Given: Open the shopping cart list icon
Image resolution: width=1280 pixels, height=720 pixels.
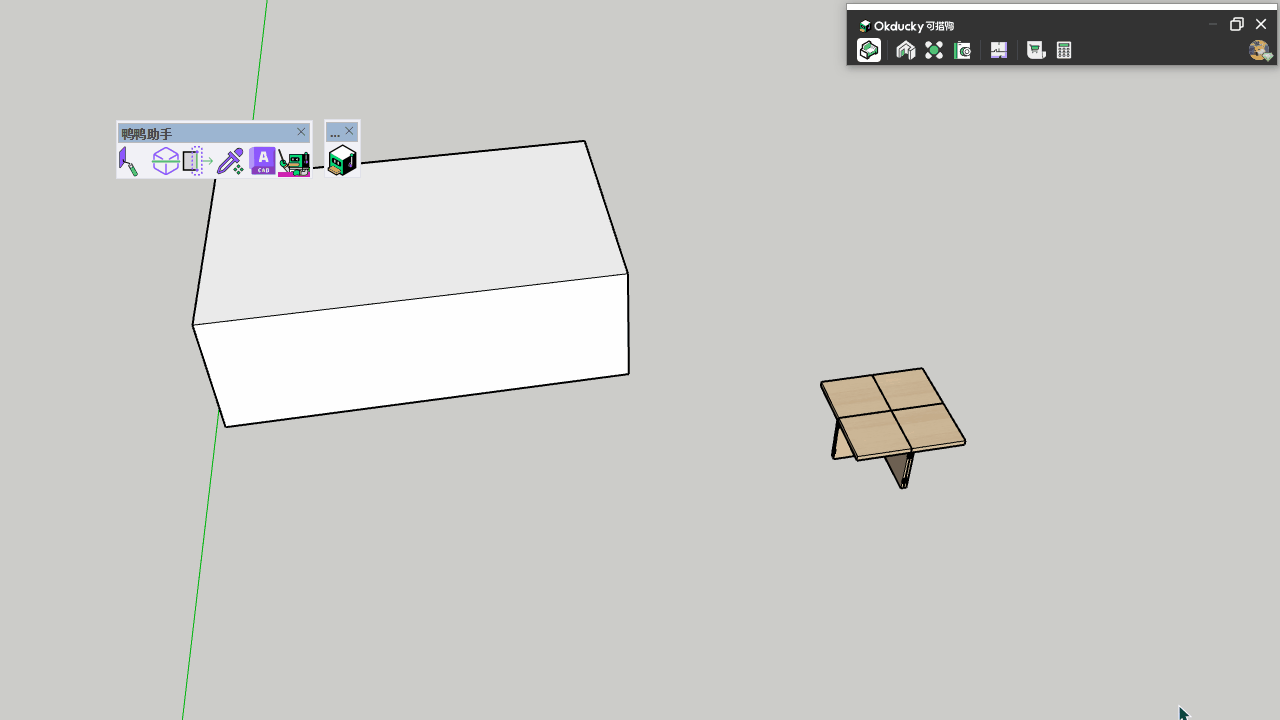Looking at the screenshot, I should (x=1036, y=50).
